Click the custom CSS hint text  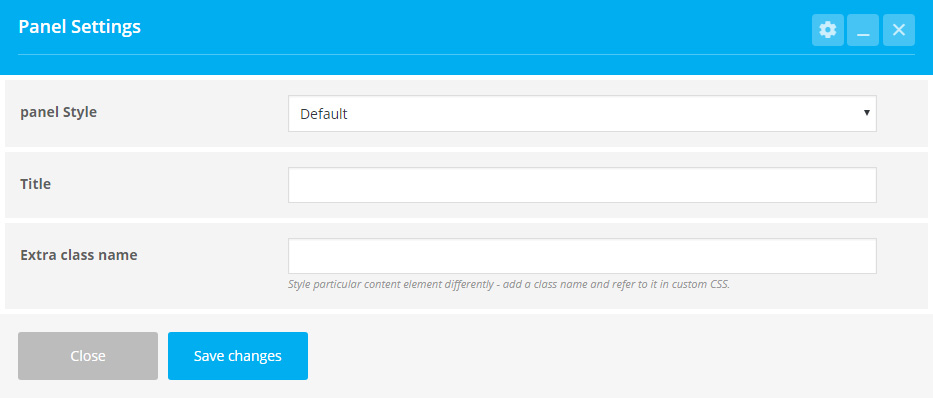pyautogui.click(x=509, y=284)
